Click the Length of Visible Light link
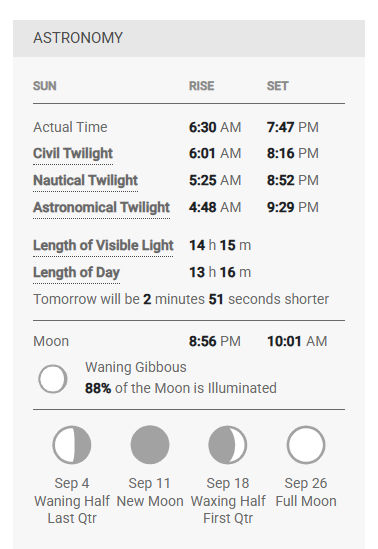The height and width of the screenshot is (549, 378). coord(103,245)
